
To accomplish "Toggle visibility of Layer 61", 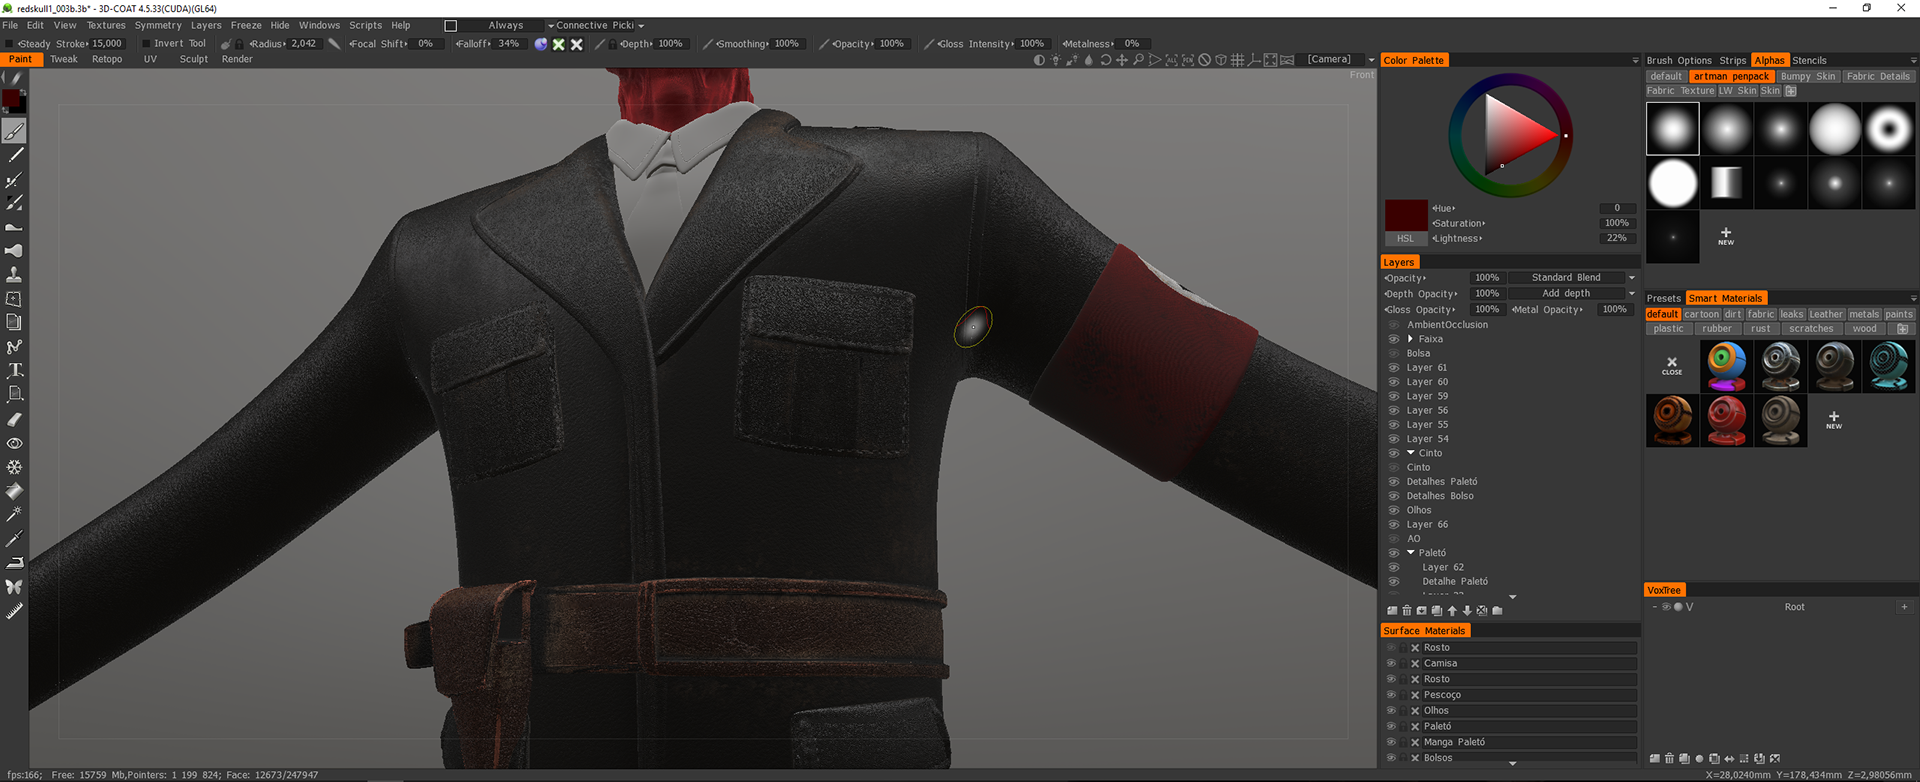I will point(1393,368).
